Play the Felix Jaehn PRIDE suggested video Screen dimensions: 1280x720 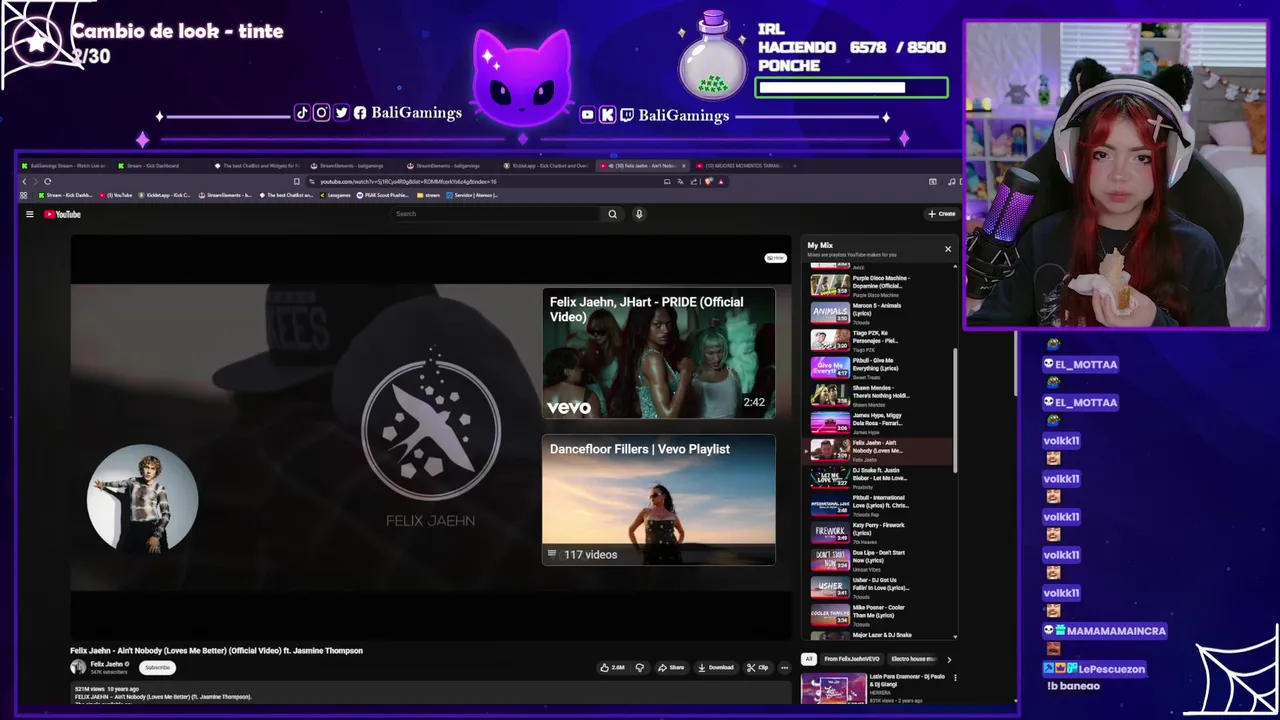tap(658, 353)
